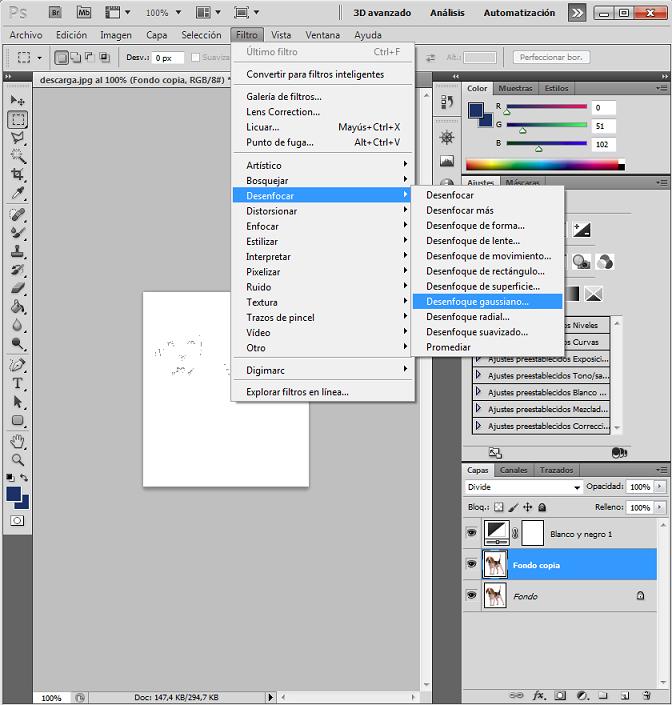Open the Opacidad slider dropdown arrow
The image size is (672, 705).
(659, 487)
